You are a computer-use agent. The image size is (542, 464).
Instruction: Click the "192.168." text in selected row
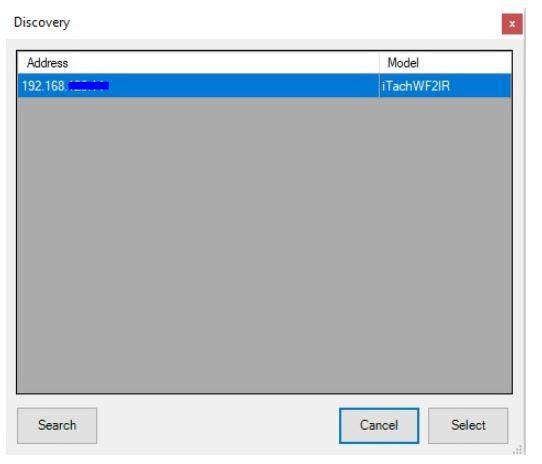point(44,86)
